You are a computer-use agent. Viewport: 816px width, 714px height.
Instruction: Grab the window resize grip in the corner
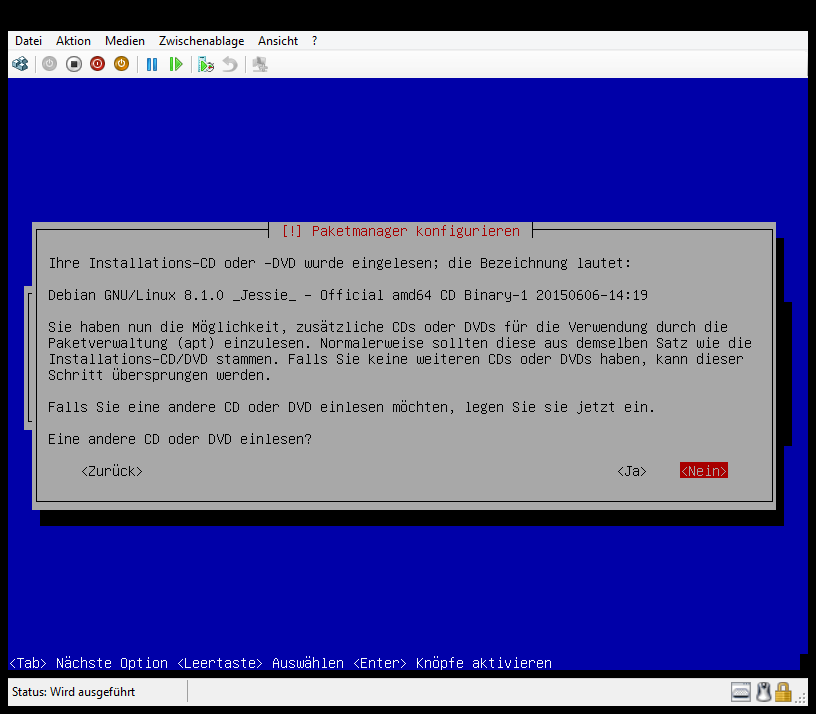800,699
